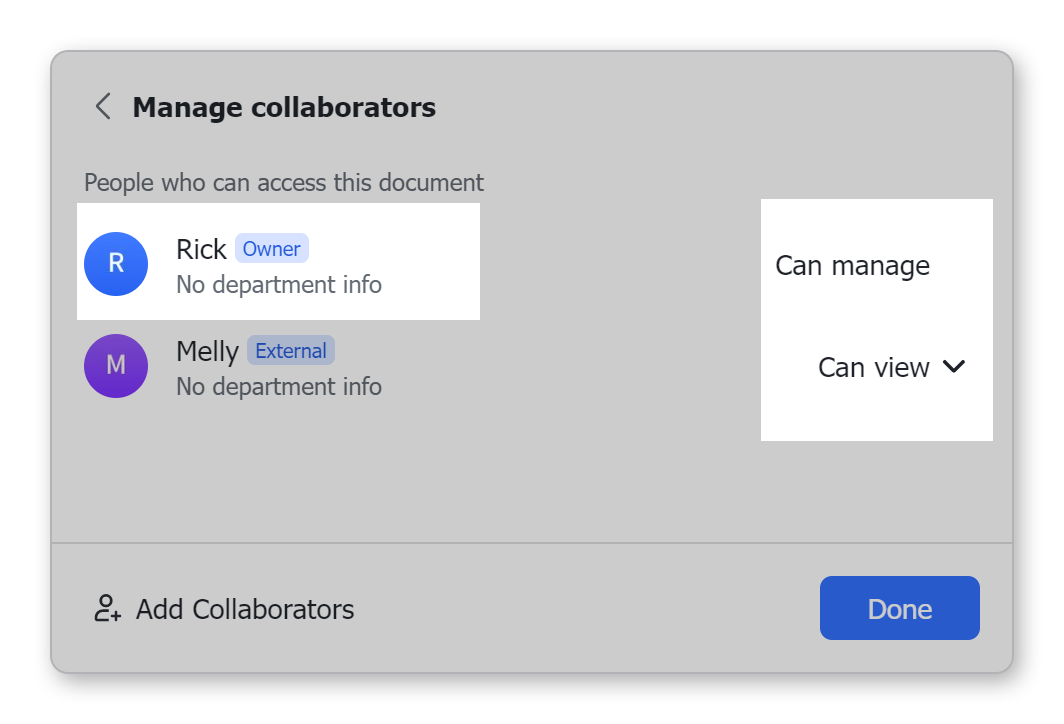This screenshot has width=1064, height=724.
Task: Click Rick's Can manage permission label
Action: (852, 266)
